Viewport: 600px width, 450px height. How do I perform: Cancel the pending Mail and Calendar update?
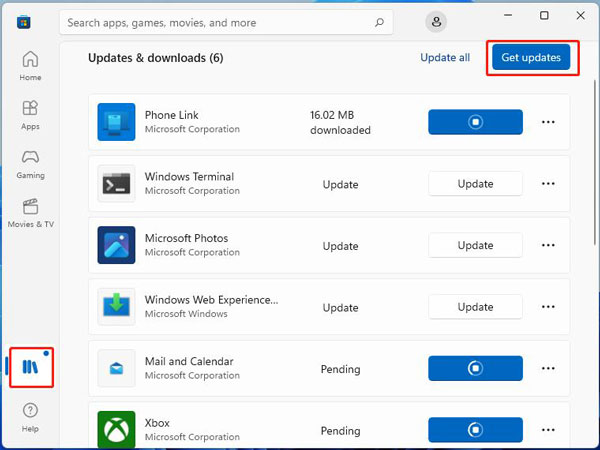tap(475, 368)
